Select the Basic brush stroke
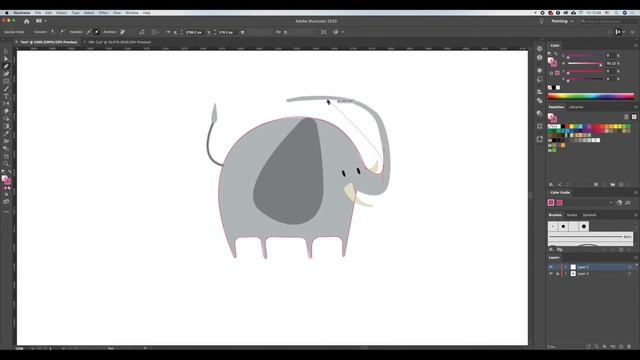 [590, 237]
